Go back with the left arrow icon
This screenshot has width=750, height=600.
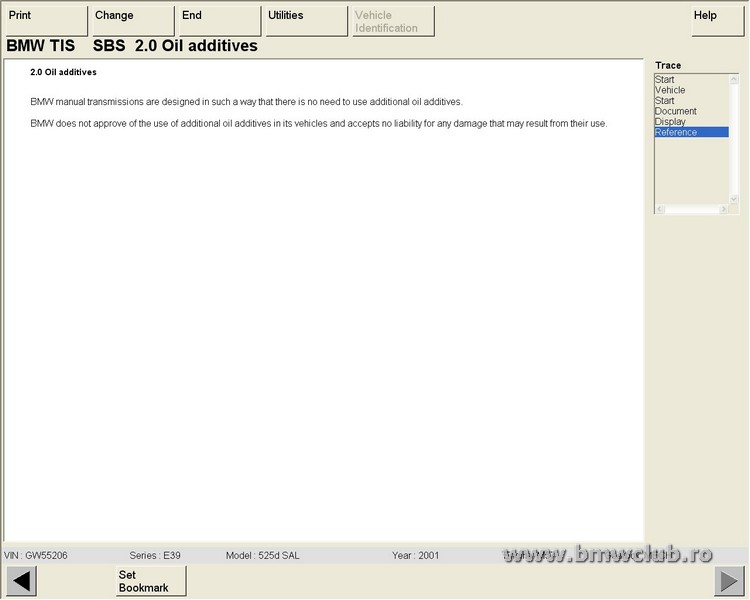coord(21,581)
